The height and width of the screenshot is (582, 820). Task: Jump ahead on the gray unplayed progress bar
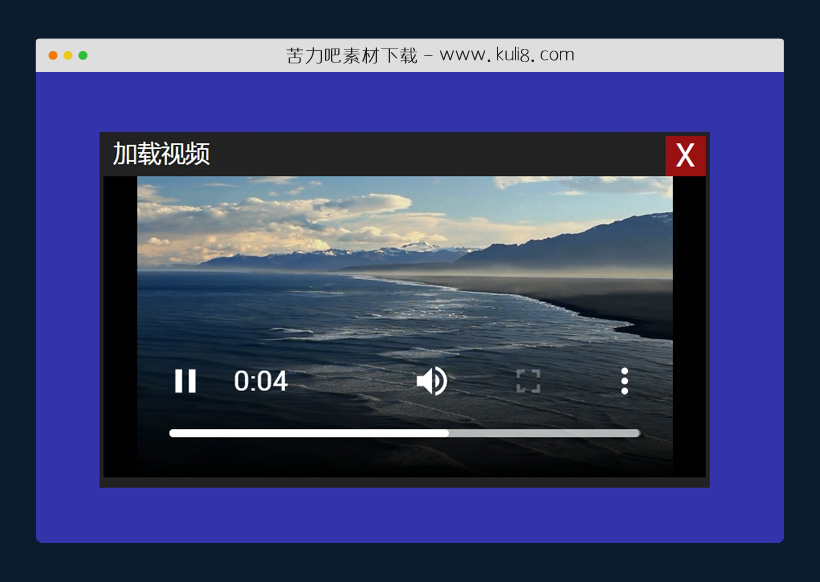(550, 433)
